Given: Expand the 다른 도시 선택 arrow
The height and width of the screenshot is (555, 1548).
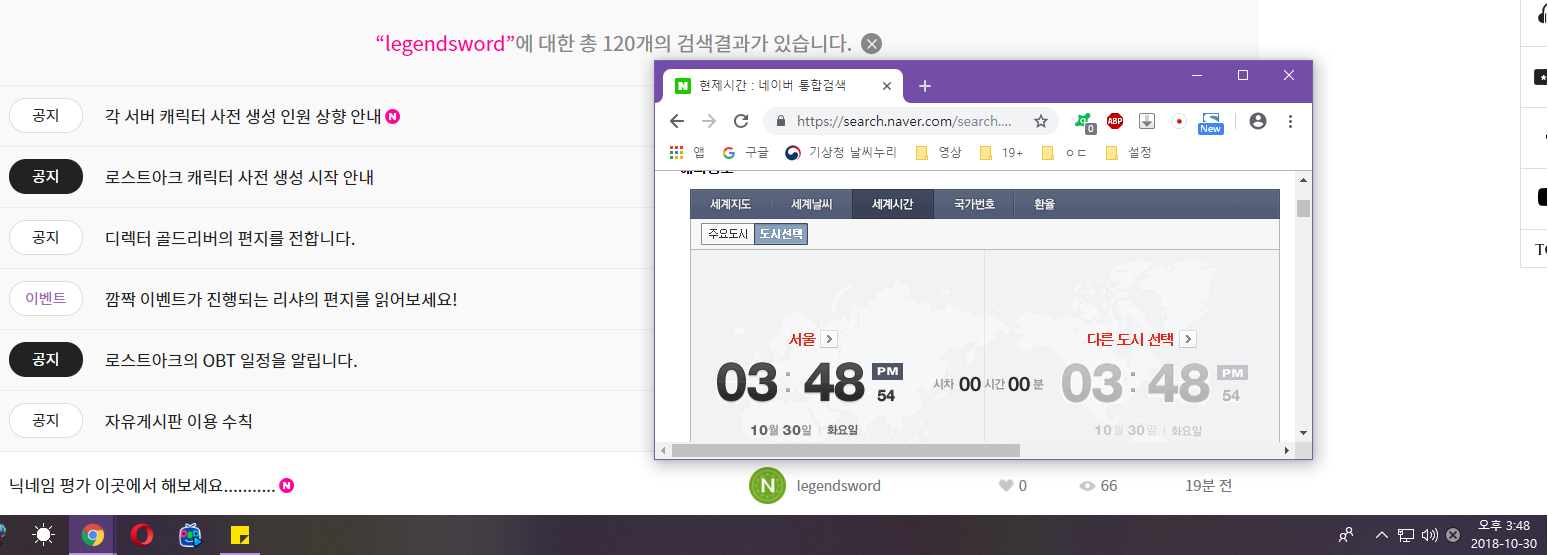Looking at the screenshot, I should [x=1188, y=339].
